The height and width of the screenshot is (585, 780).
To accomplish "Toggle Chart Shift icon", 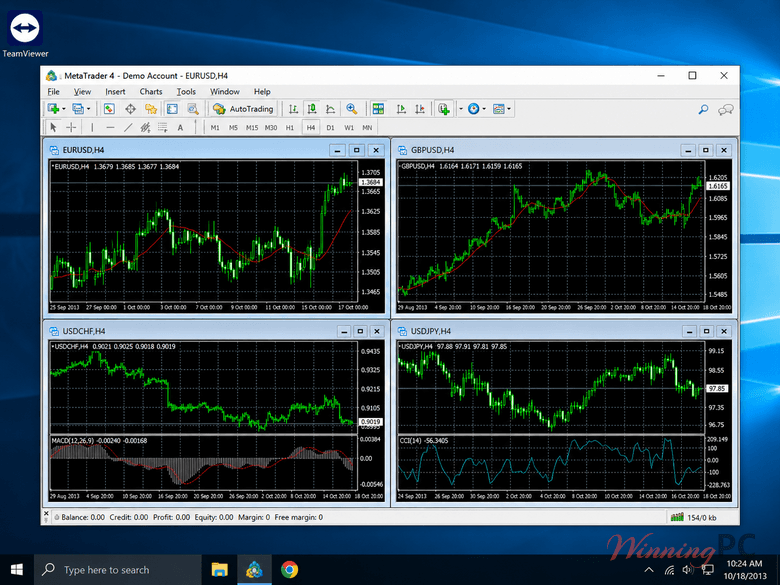I will point(420,108).
